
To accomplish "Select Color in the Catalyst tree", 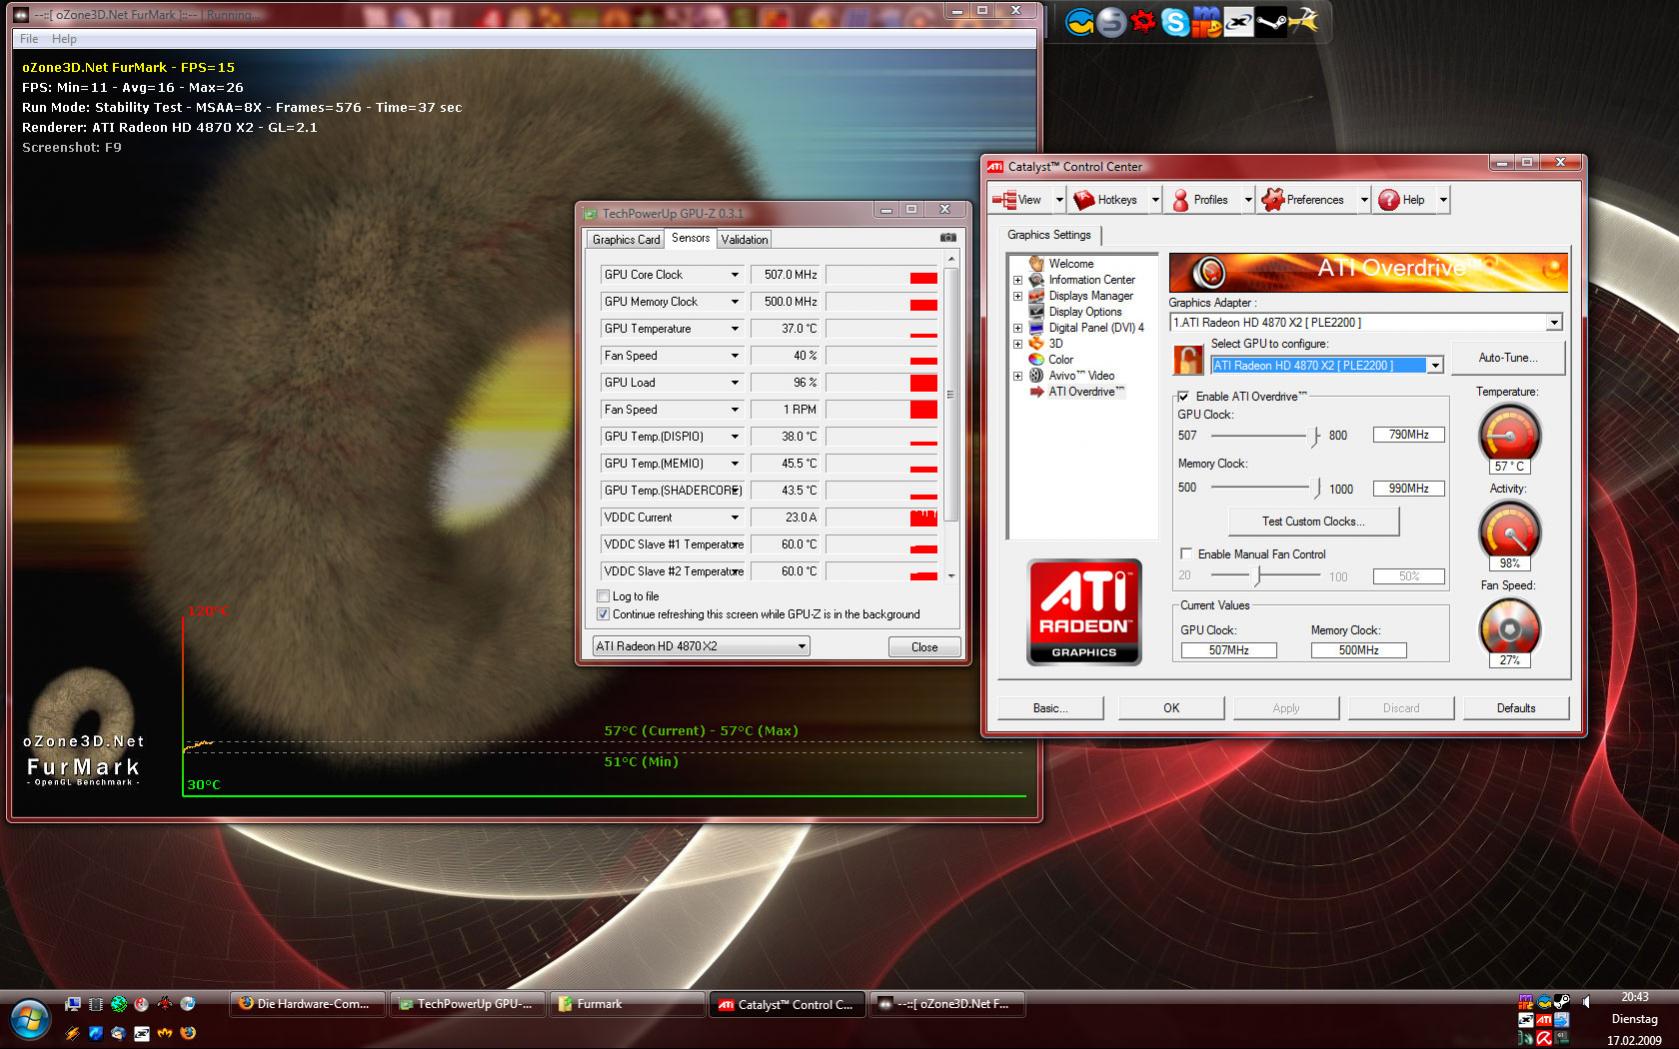I will coord(1061,360).
